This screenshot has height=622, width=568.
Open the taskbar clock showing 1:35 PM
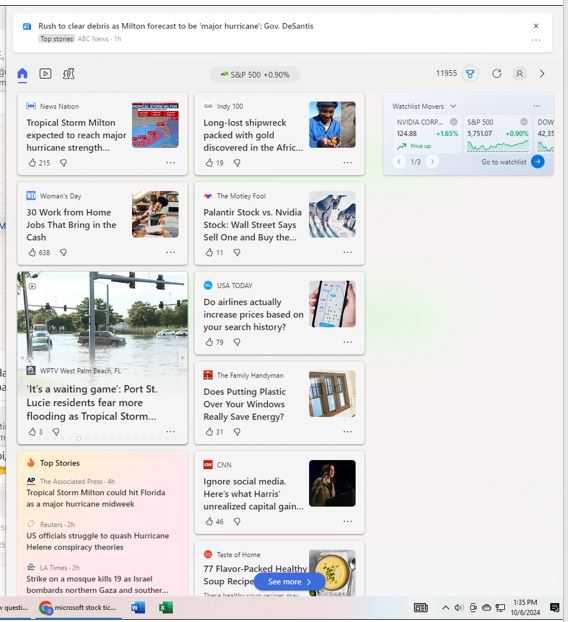pyautogui.click(x=525, y=608)
